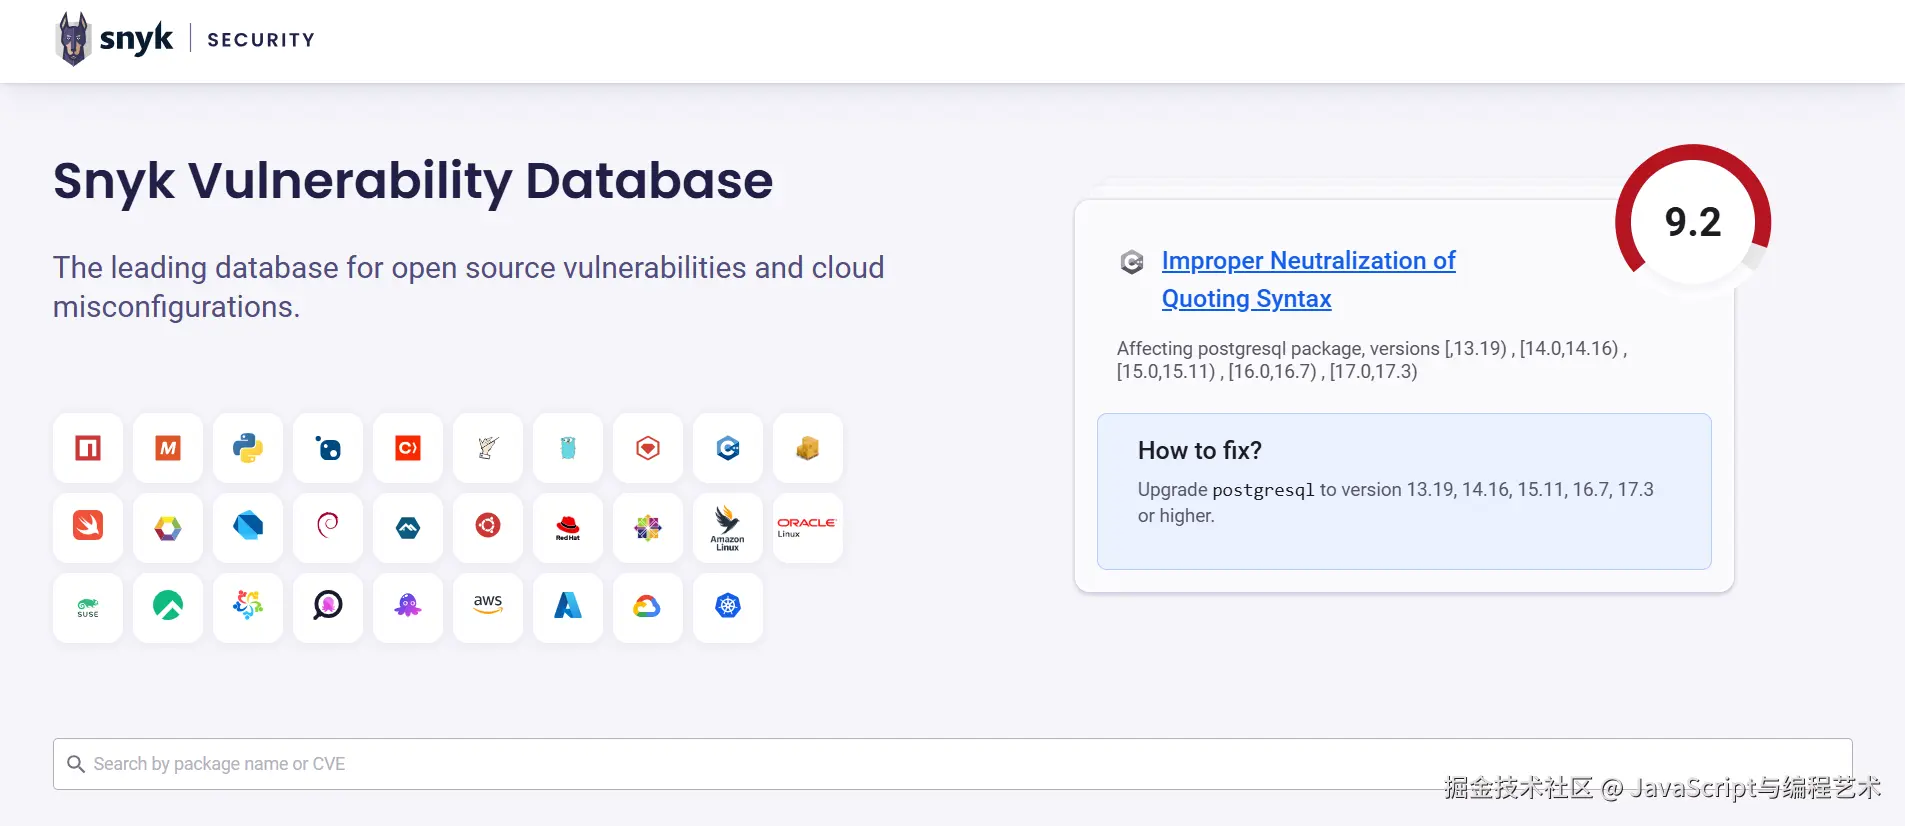Open the Composer conductor icon

click(488, 448)
